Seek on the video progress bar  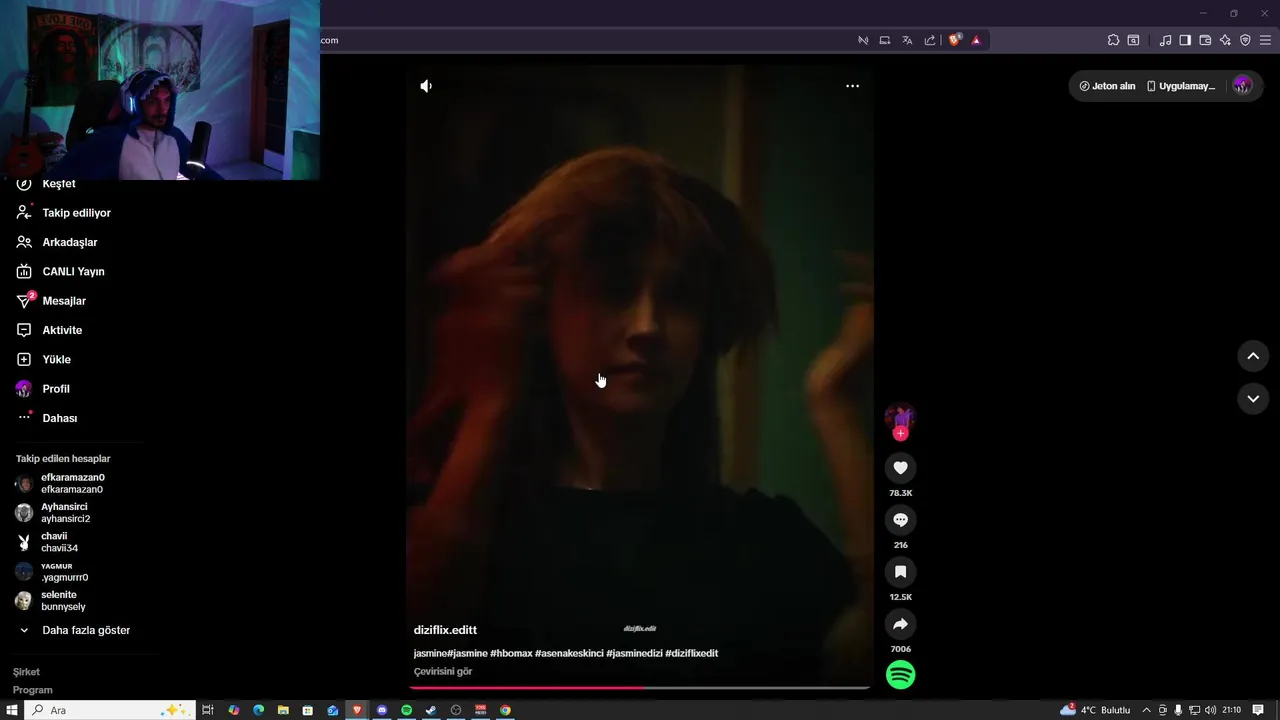(639, 687)
